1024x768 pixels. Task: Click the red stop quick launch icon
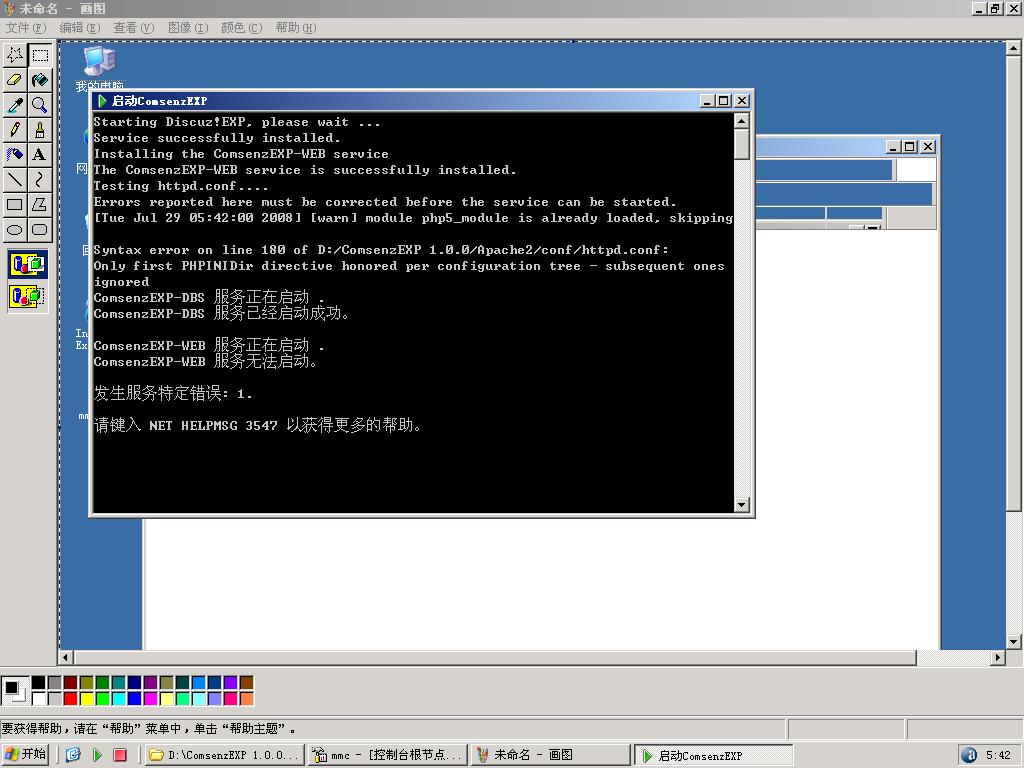(x=120, y=755)
